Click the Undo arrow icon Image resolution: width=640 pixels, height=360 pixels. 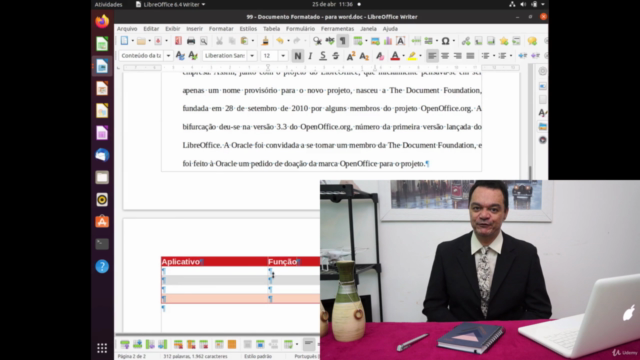tap(280, 41)
